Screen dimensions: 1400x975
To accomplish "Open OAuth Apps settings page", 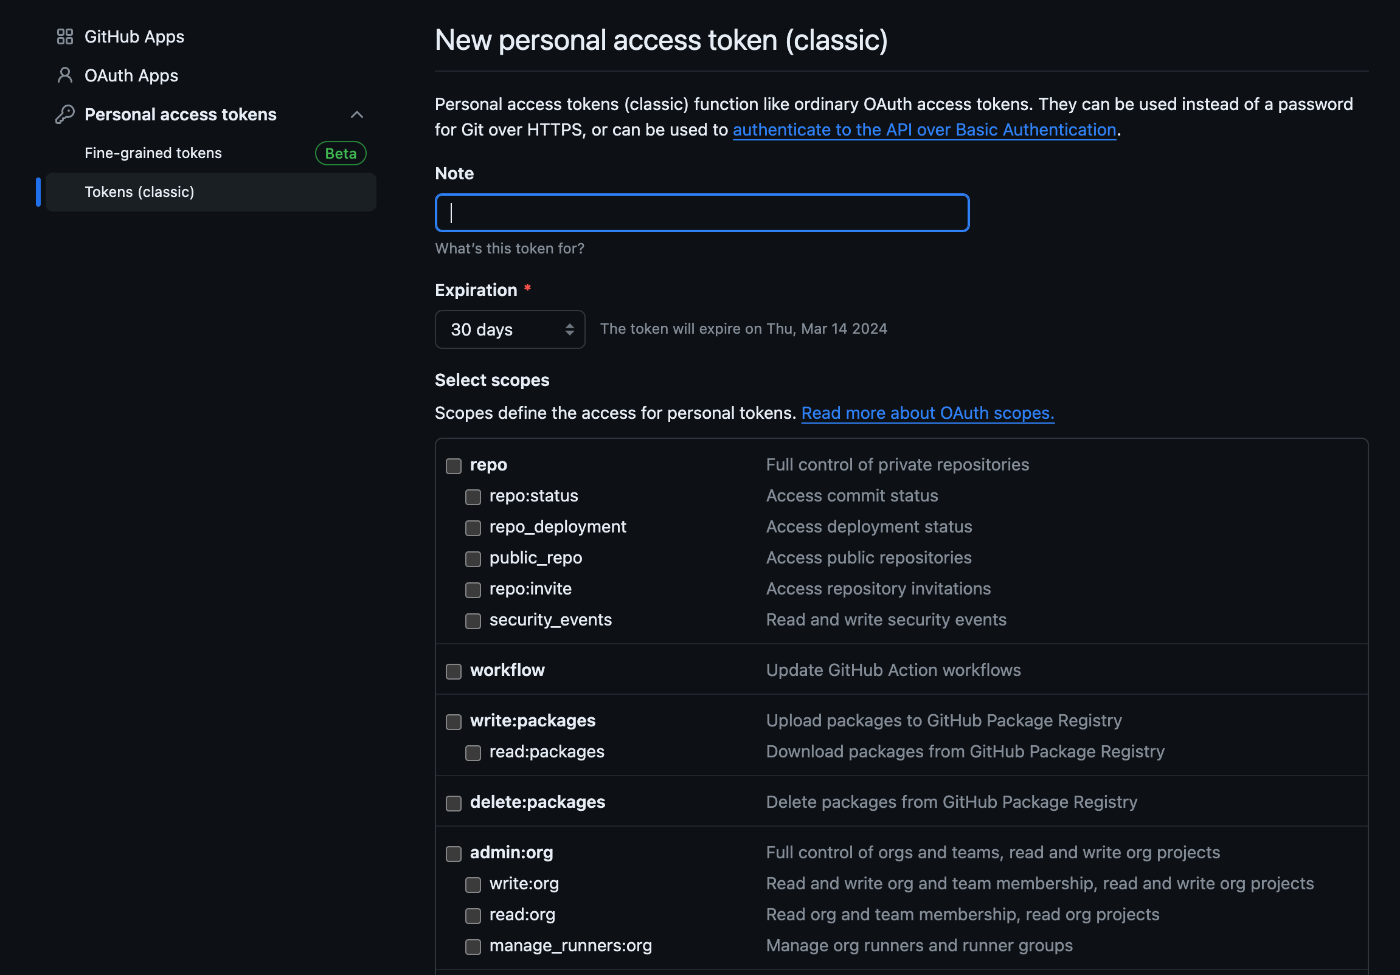I will (x=131, y=76).
